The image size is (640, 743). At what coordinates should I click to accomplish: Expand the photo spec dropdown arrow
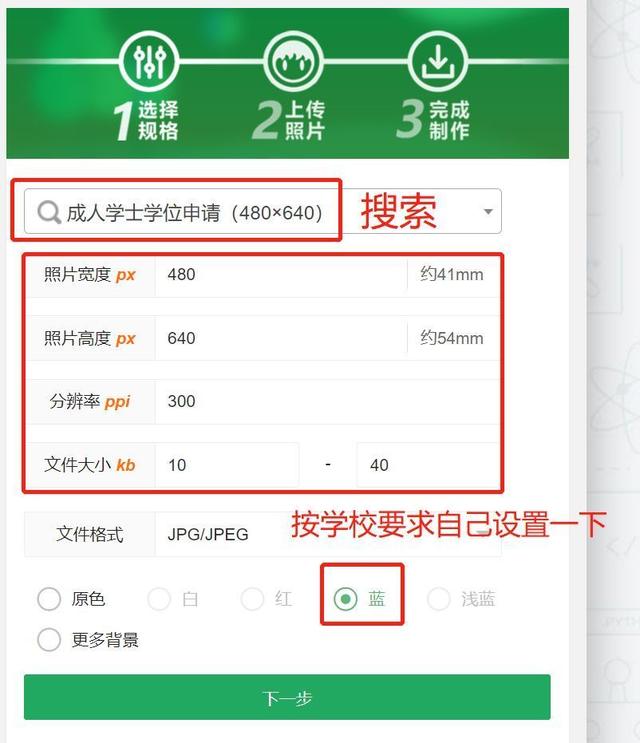(x=488, y=211)
